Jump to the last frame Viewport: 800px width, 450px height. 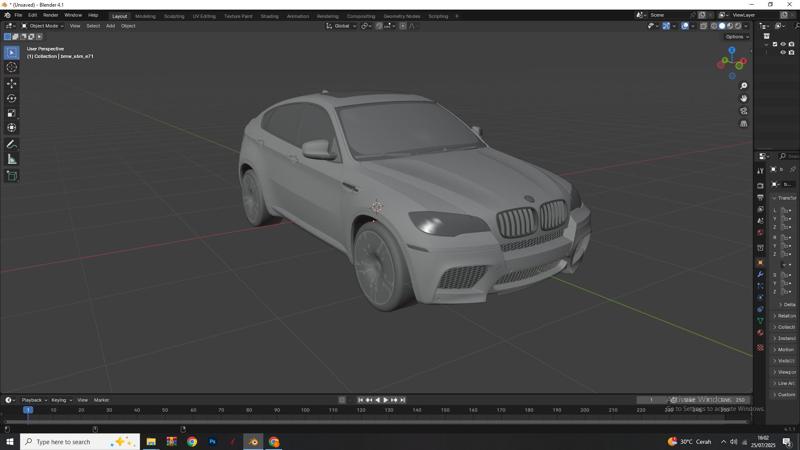tap(403, 400)
